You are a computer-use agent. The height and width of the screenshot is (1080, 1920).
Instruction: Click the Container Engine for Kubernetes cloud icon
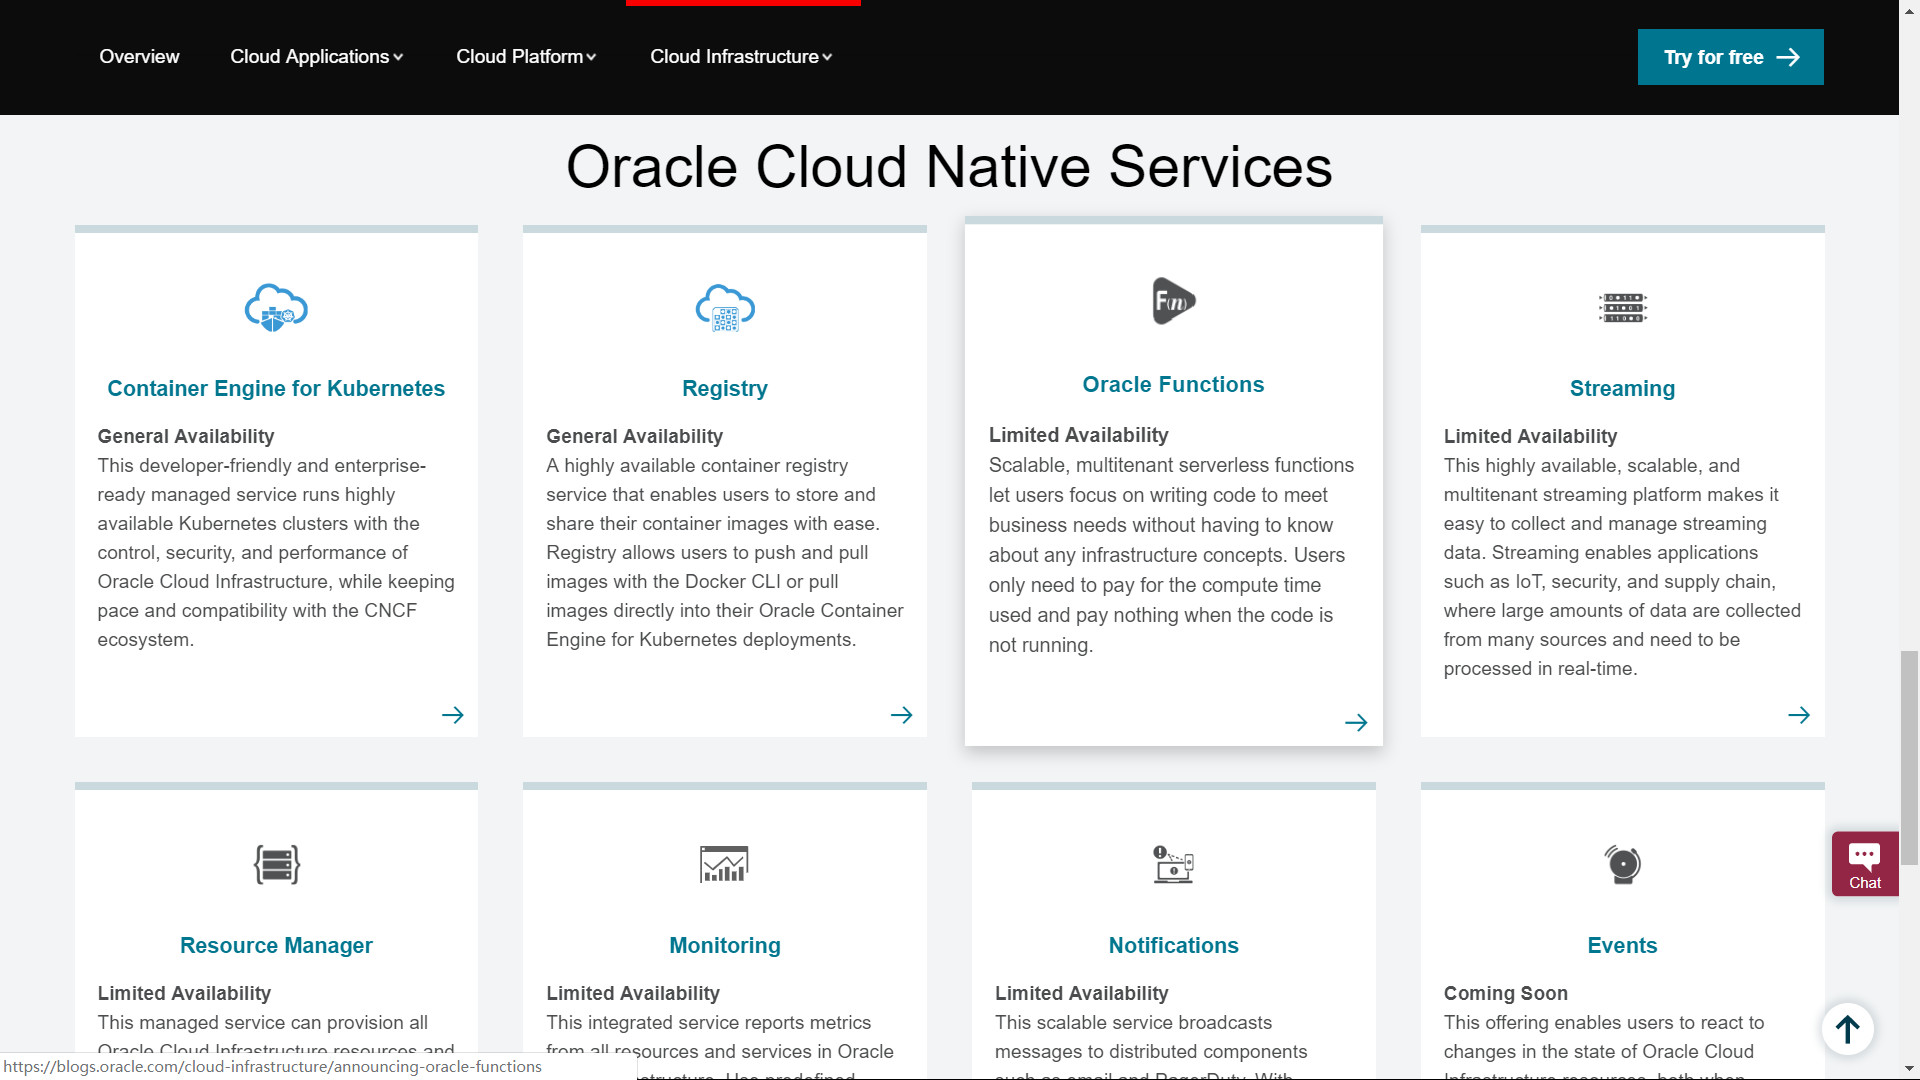pos(276,307)
